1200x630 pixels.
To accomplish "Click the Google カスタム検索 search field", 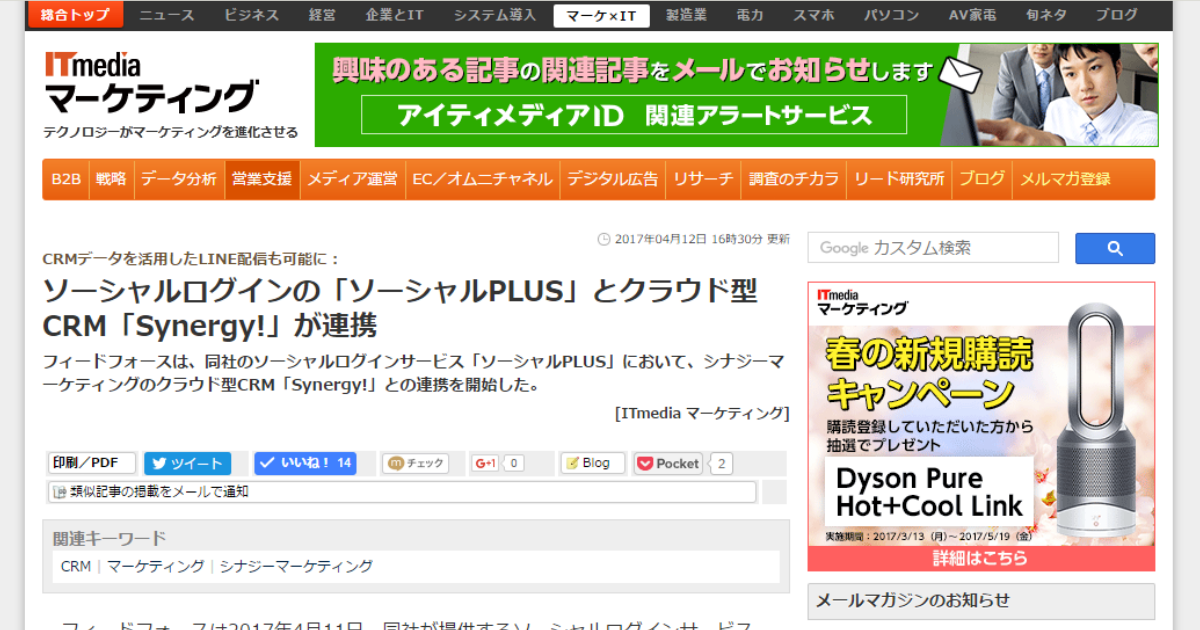I will pos(933,248).
